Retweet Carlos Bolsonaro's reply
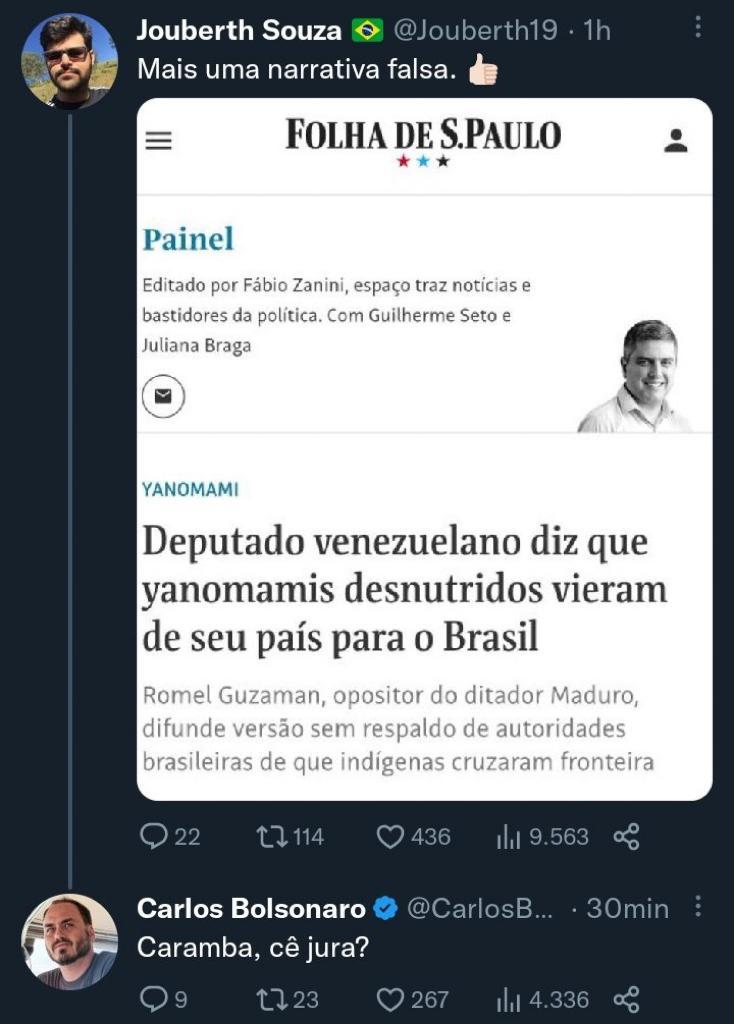 (271, 999)
